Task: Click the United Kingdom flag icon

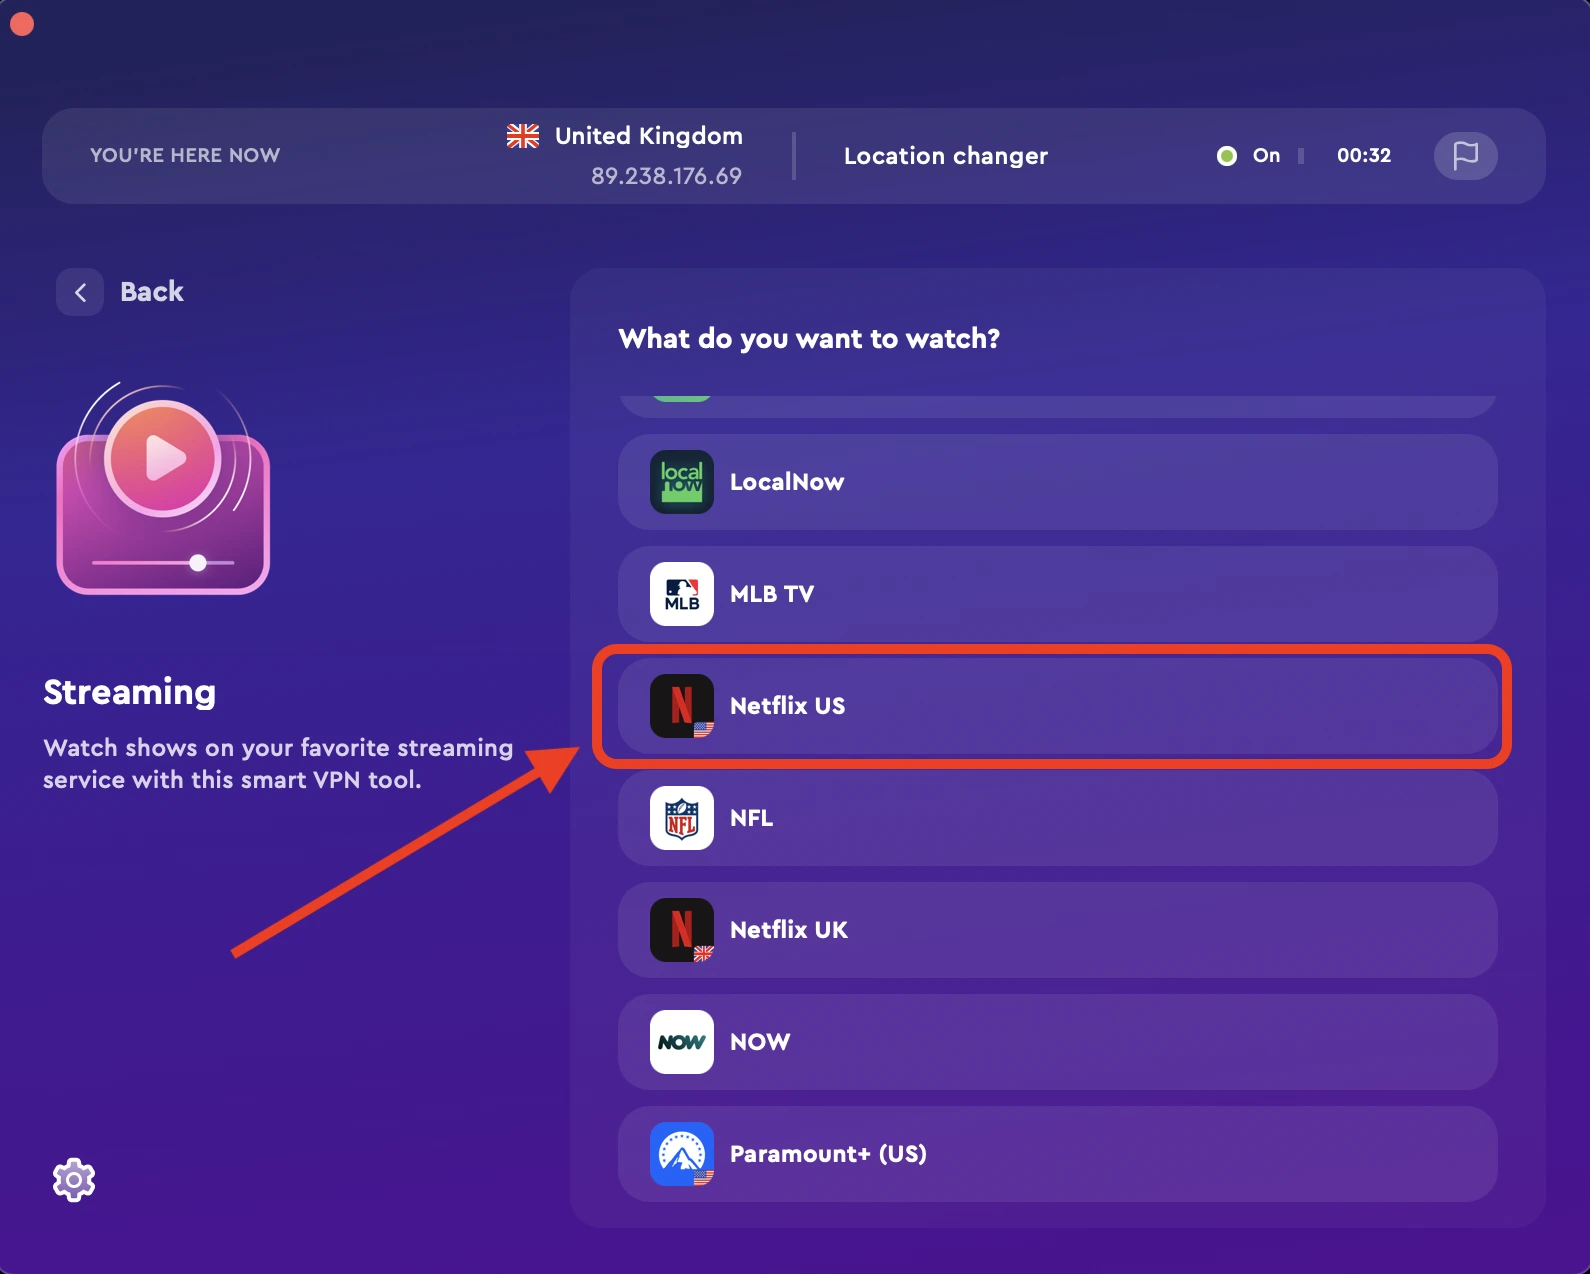Action: coord(523,136)
